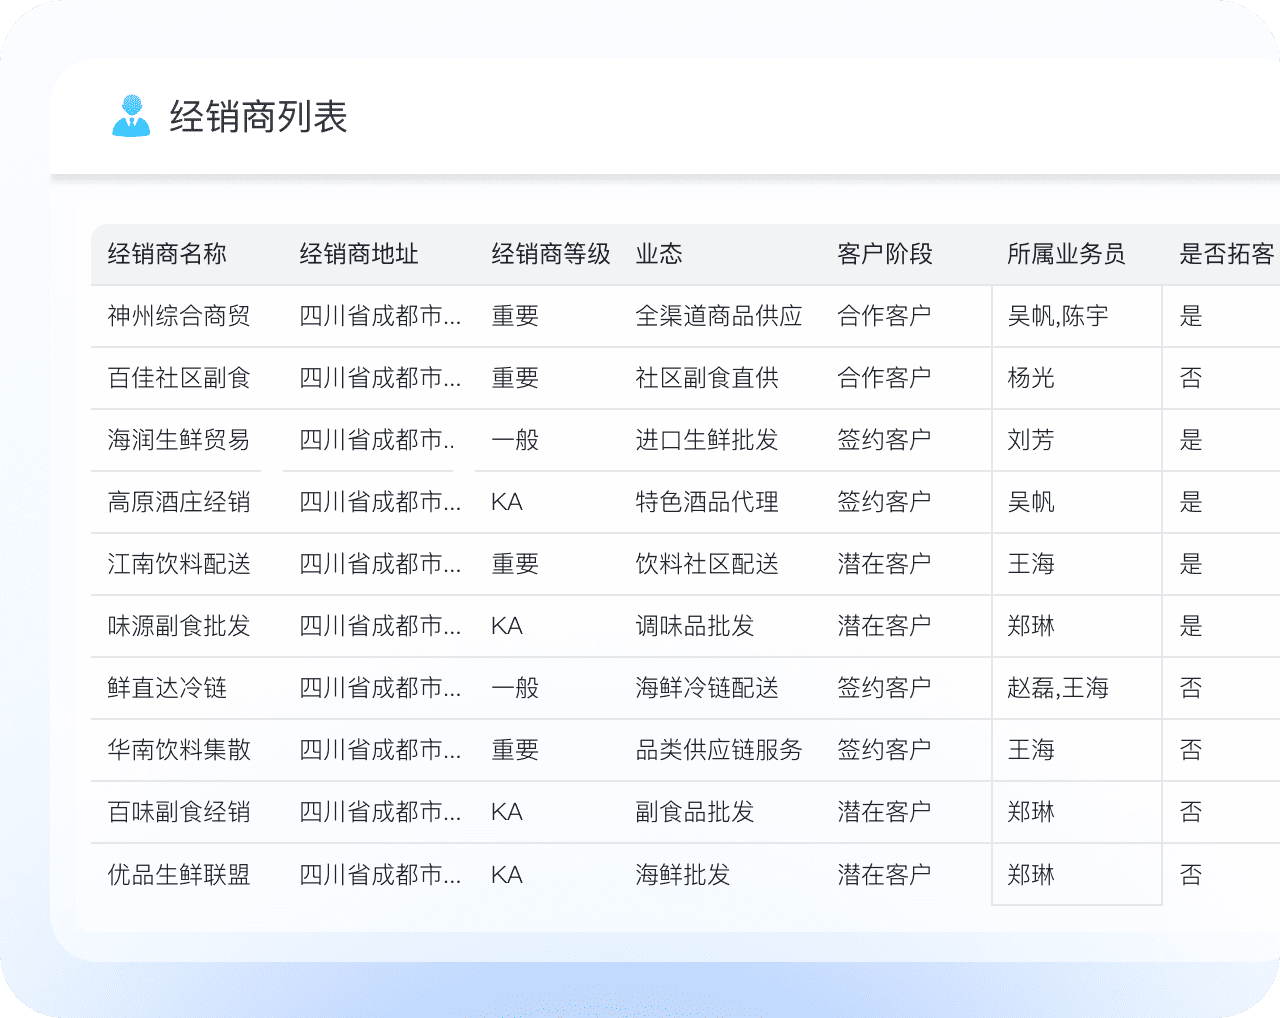
Task: Select 高原酒庄经销 in the list
Action: 179,502
